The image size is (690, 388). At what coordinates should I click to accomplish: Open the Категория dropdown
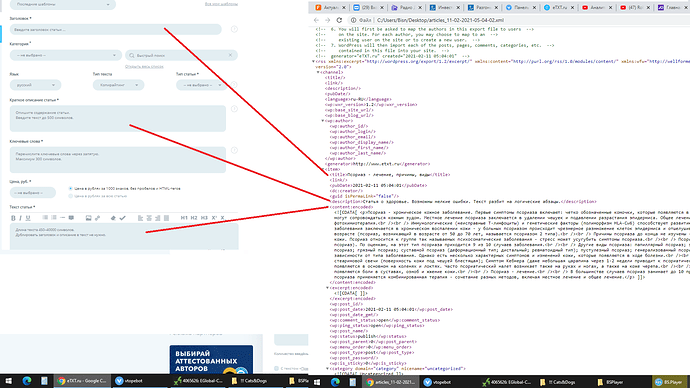tap(66, 55)
